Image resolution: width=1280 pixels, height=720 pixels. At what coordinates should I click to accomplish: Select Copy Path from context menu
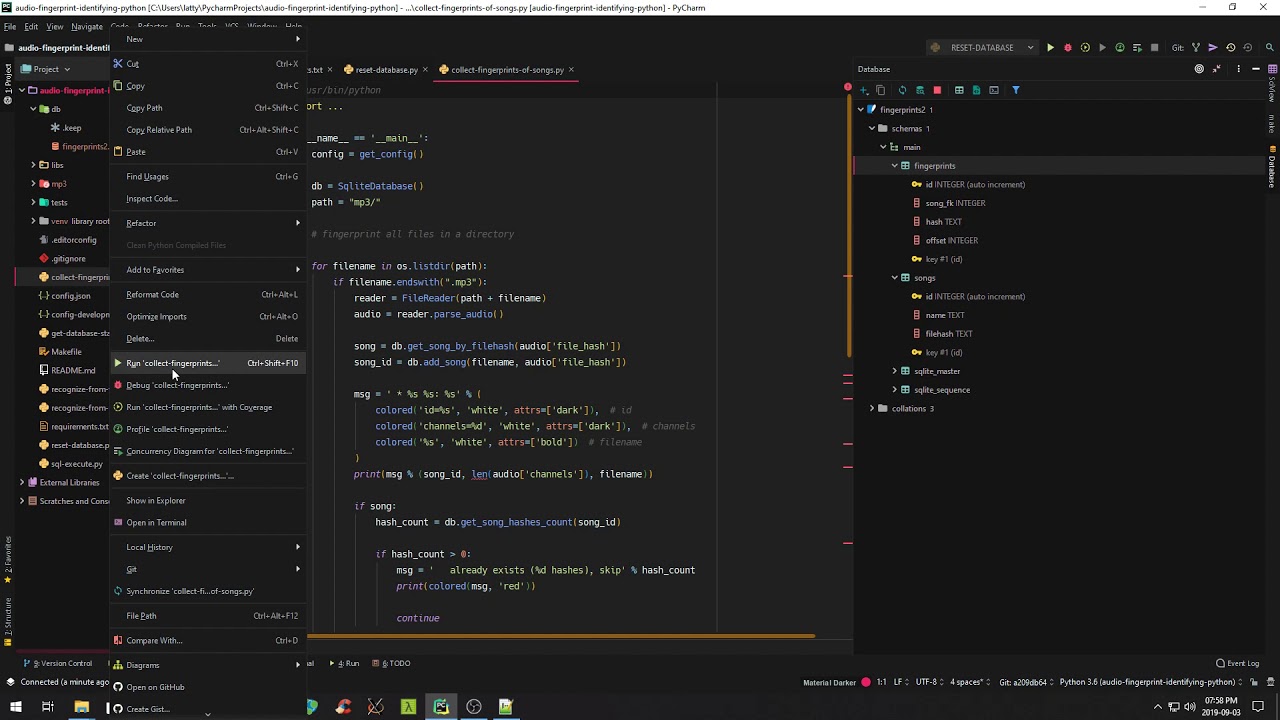click(207, 108)
